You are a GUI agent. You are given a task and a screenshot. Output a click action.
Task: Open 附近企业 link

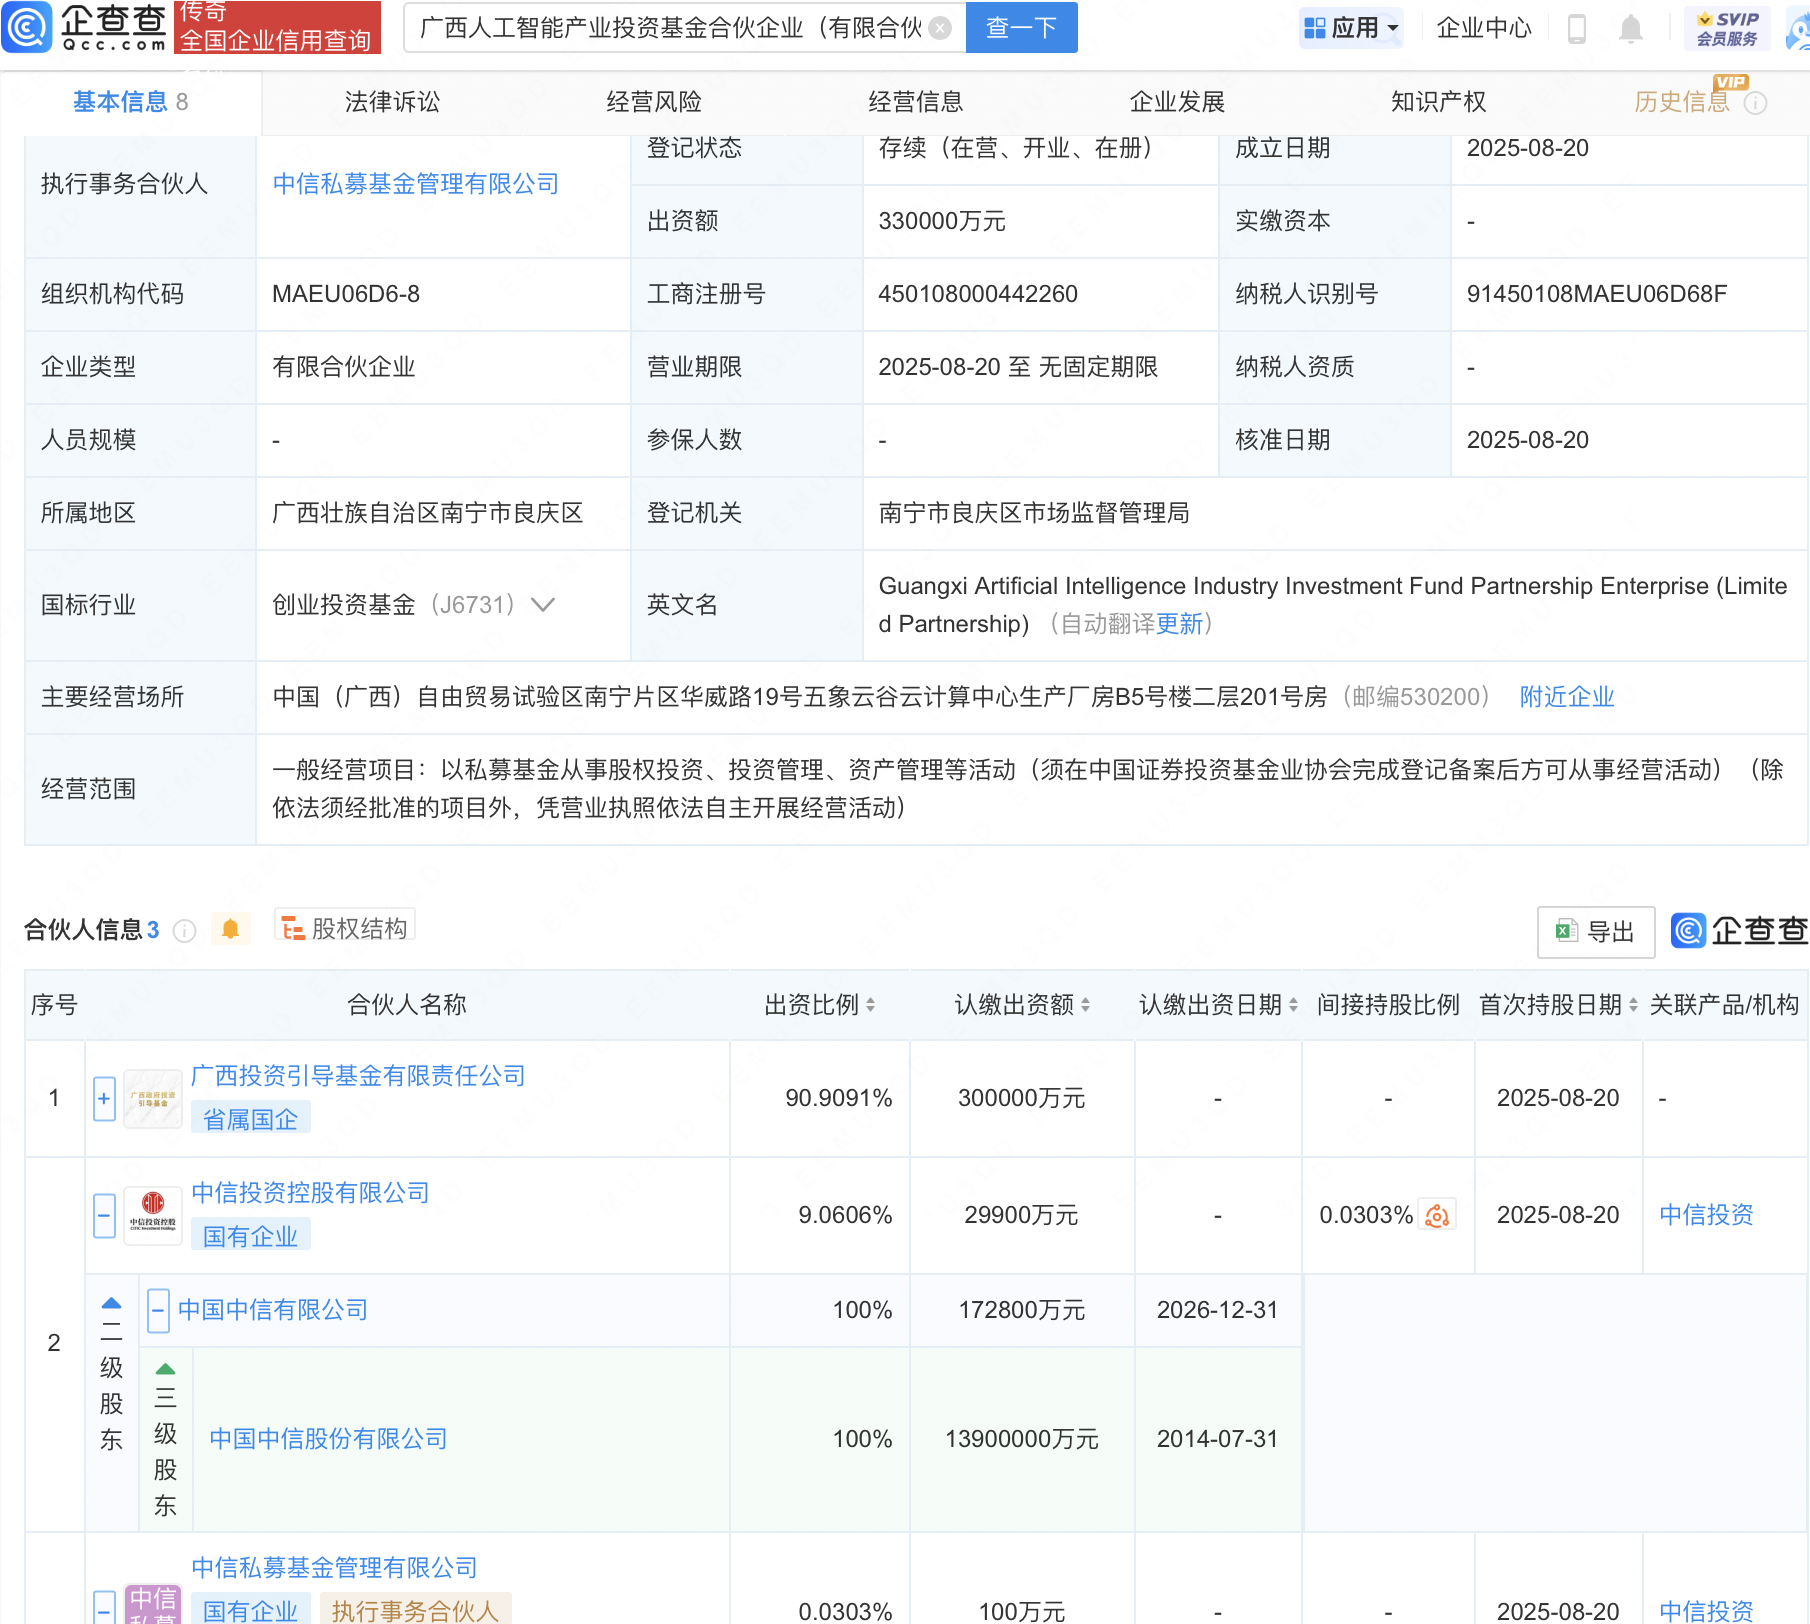coord(1567,697)
